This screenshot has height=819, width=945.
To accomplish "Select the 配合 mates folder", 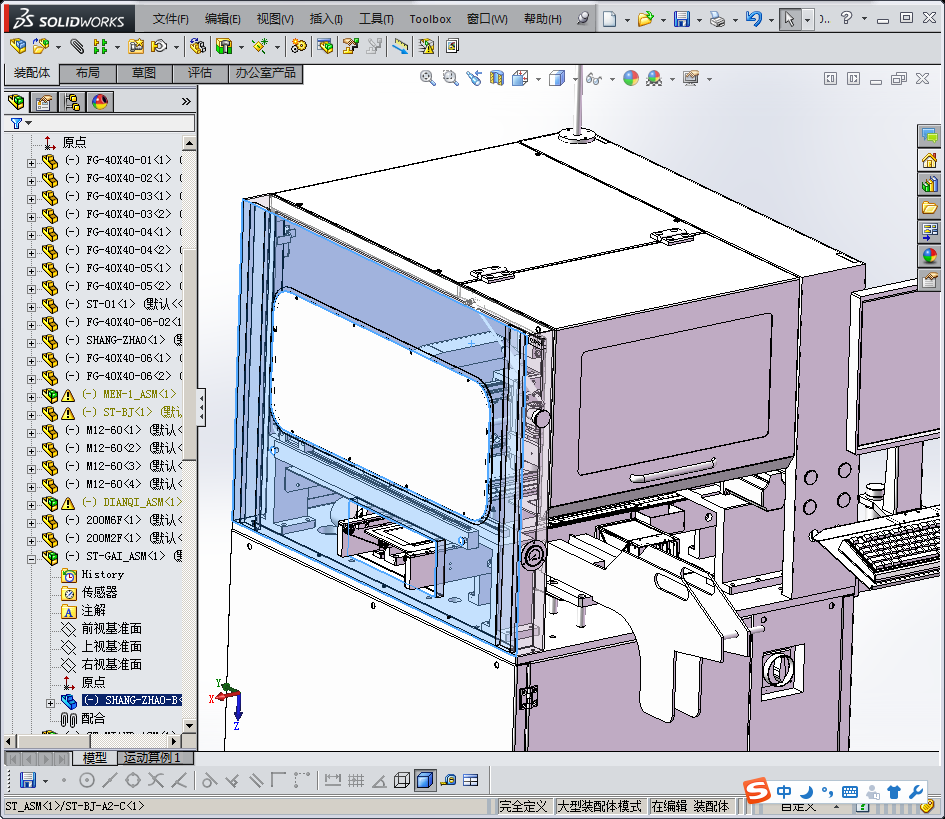I will click(x=93, y=718).
